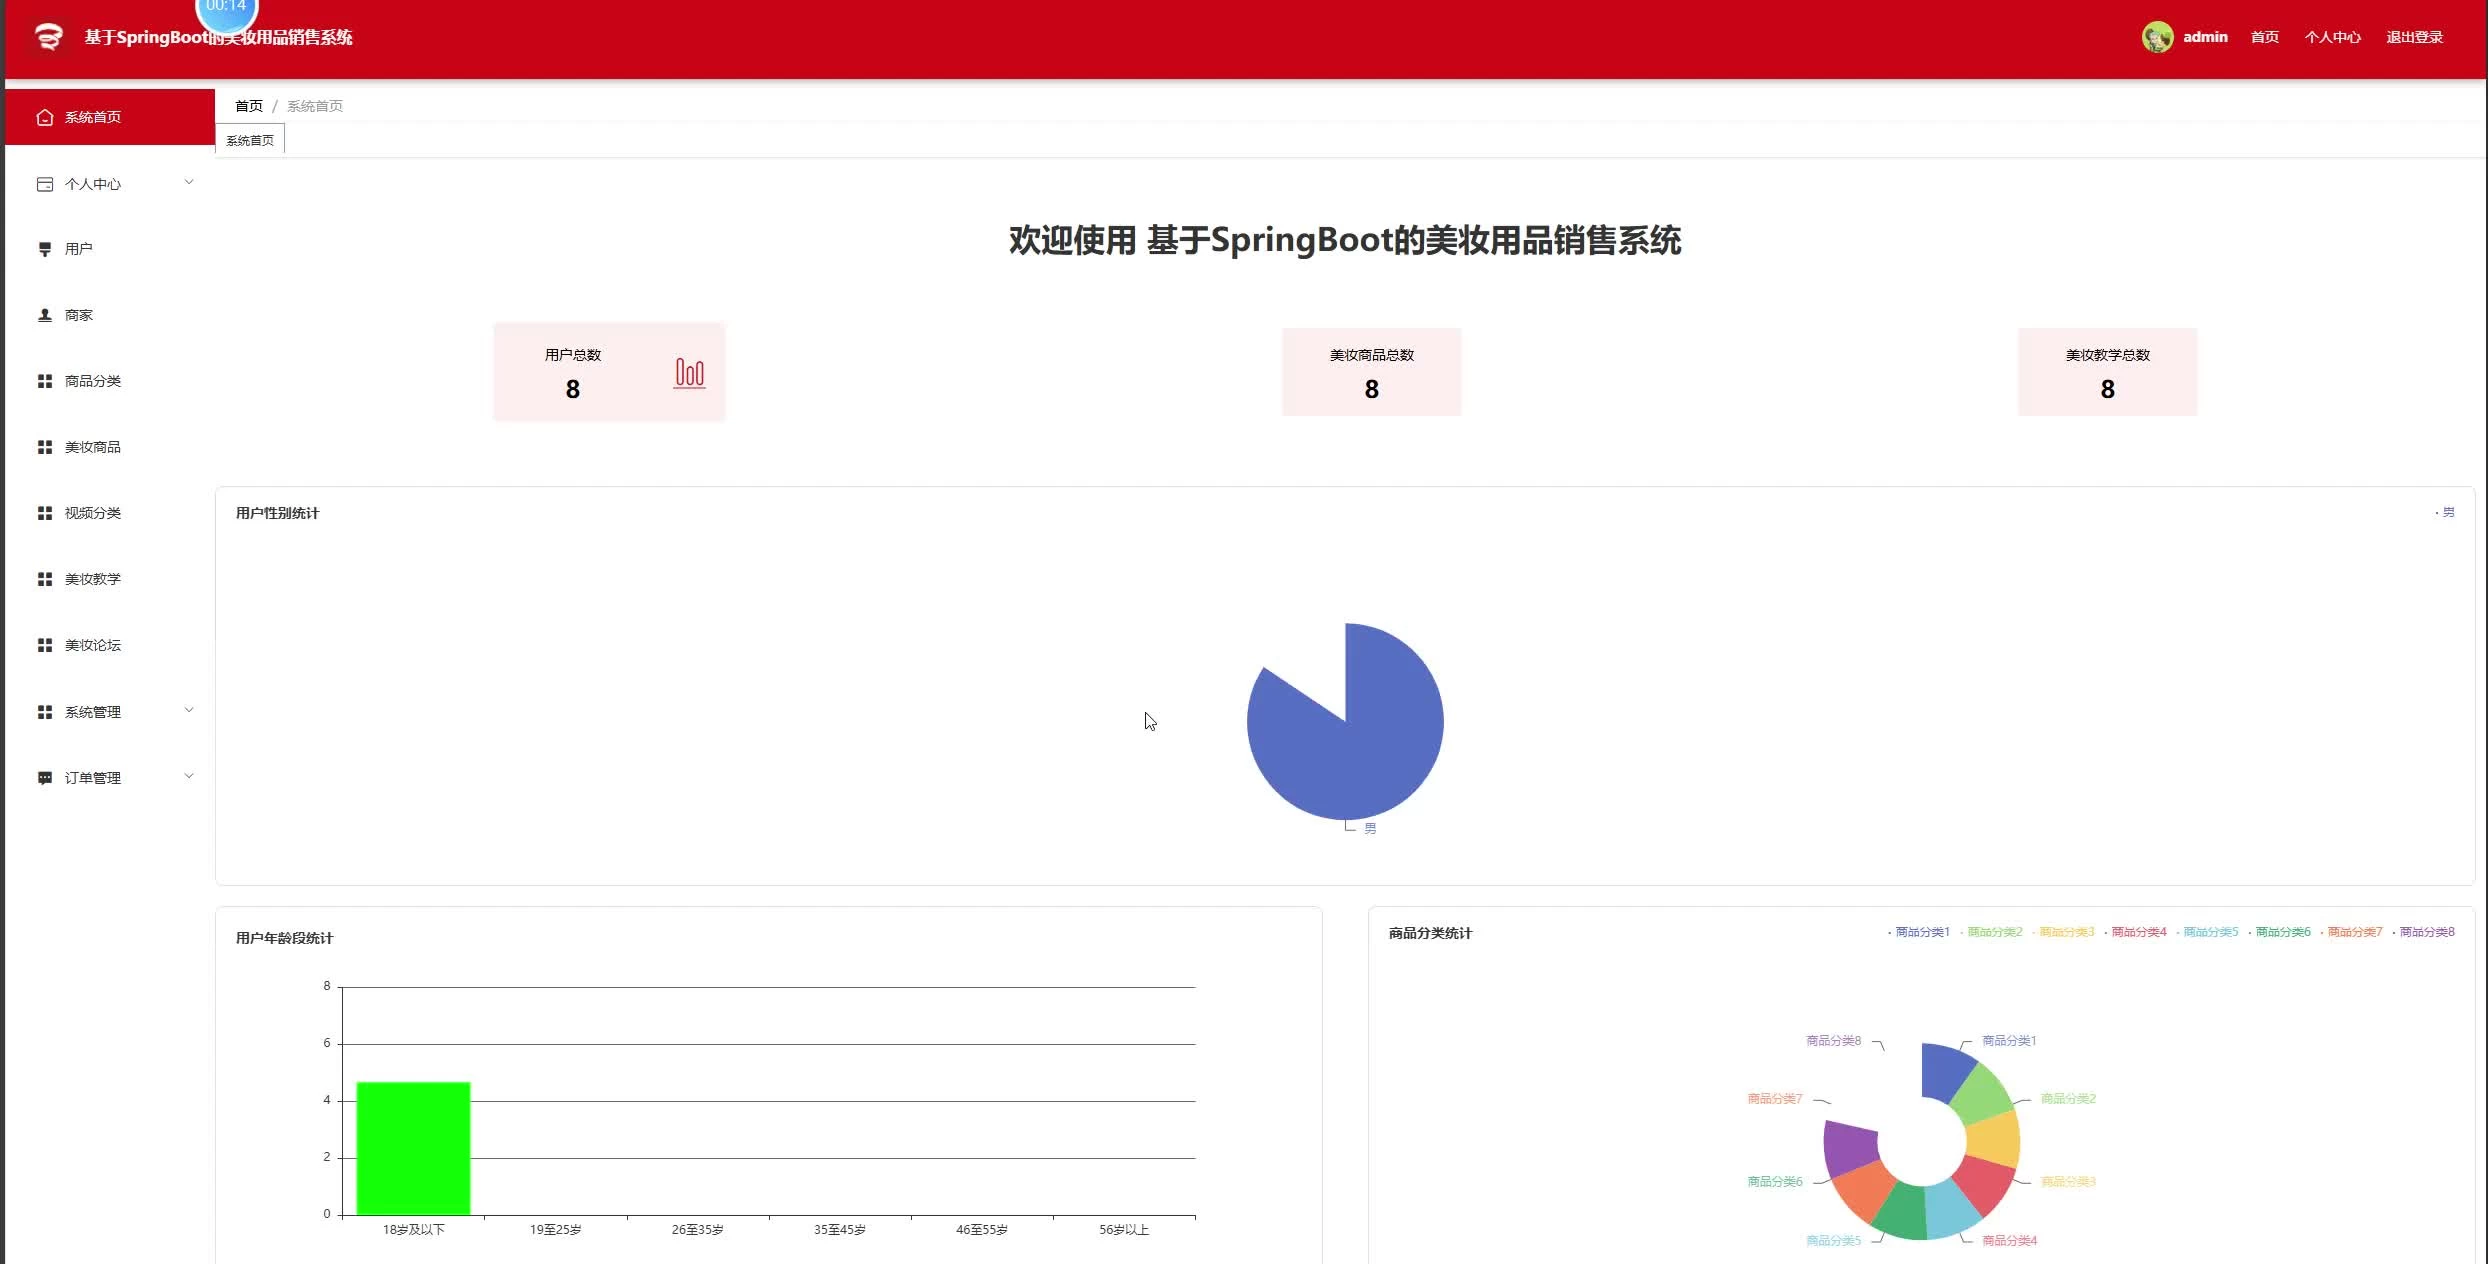
Task: Open the 美妆商品 menu item
Action: point(92,447)
